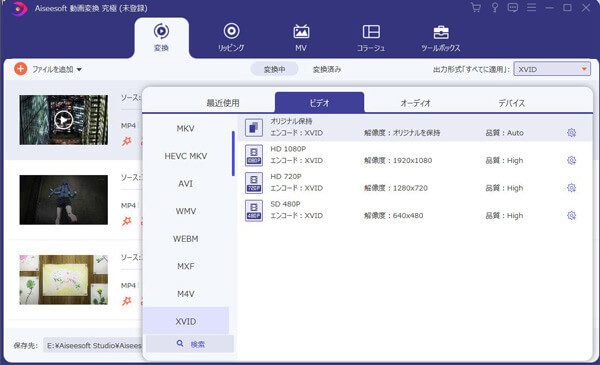Screen dimensions: 600x365
Task: Click the key registration icon
Action: coord(495,8)
